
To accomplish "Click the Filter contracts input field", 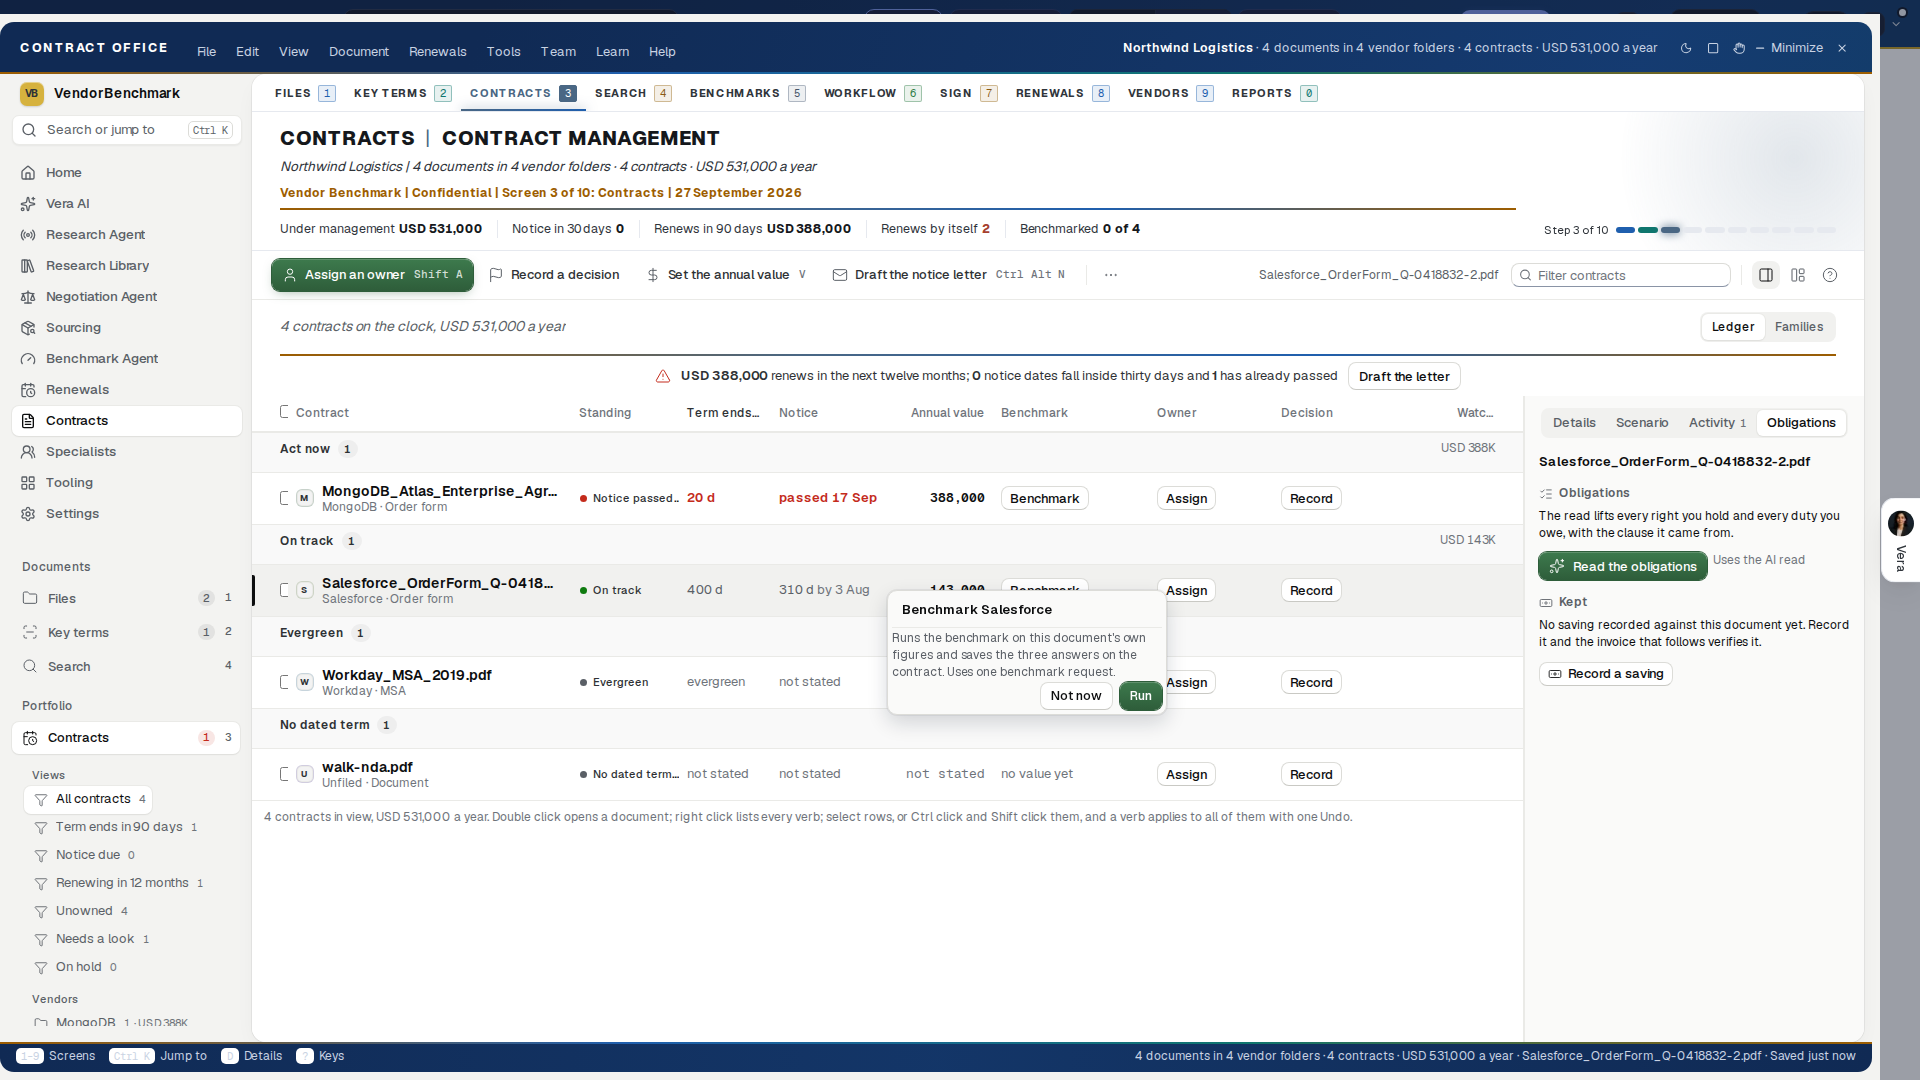I will [x=1621, y=275].
